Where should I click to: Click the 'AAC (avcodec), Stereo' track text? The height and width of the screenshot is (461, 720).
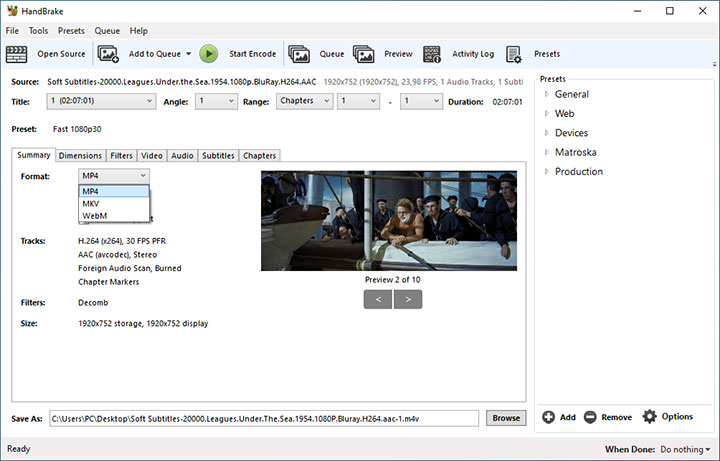coord(118,254)
